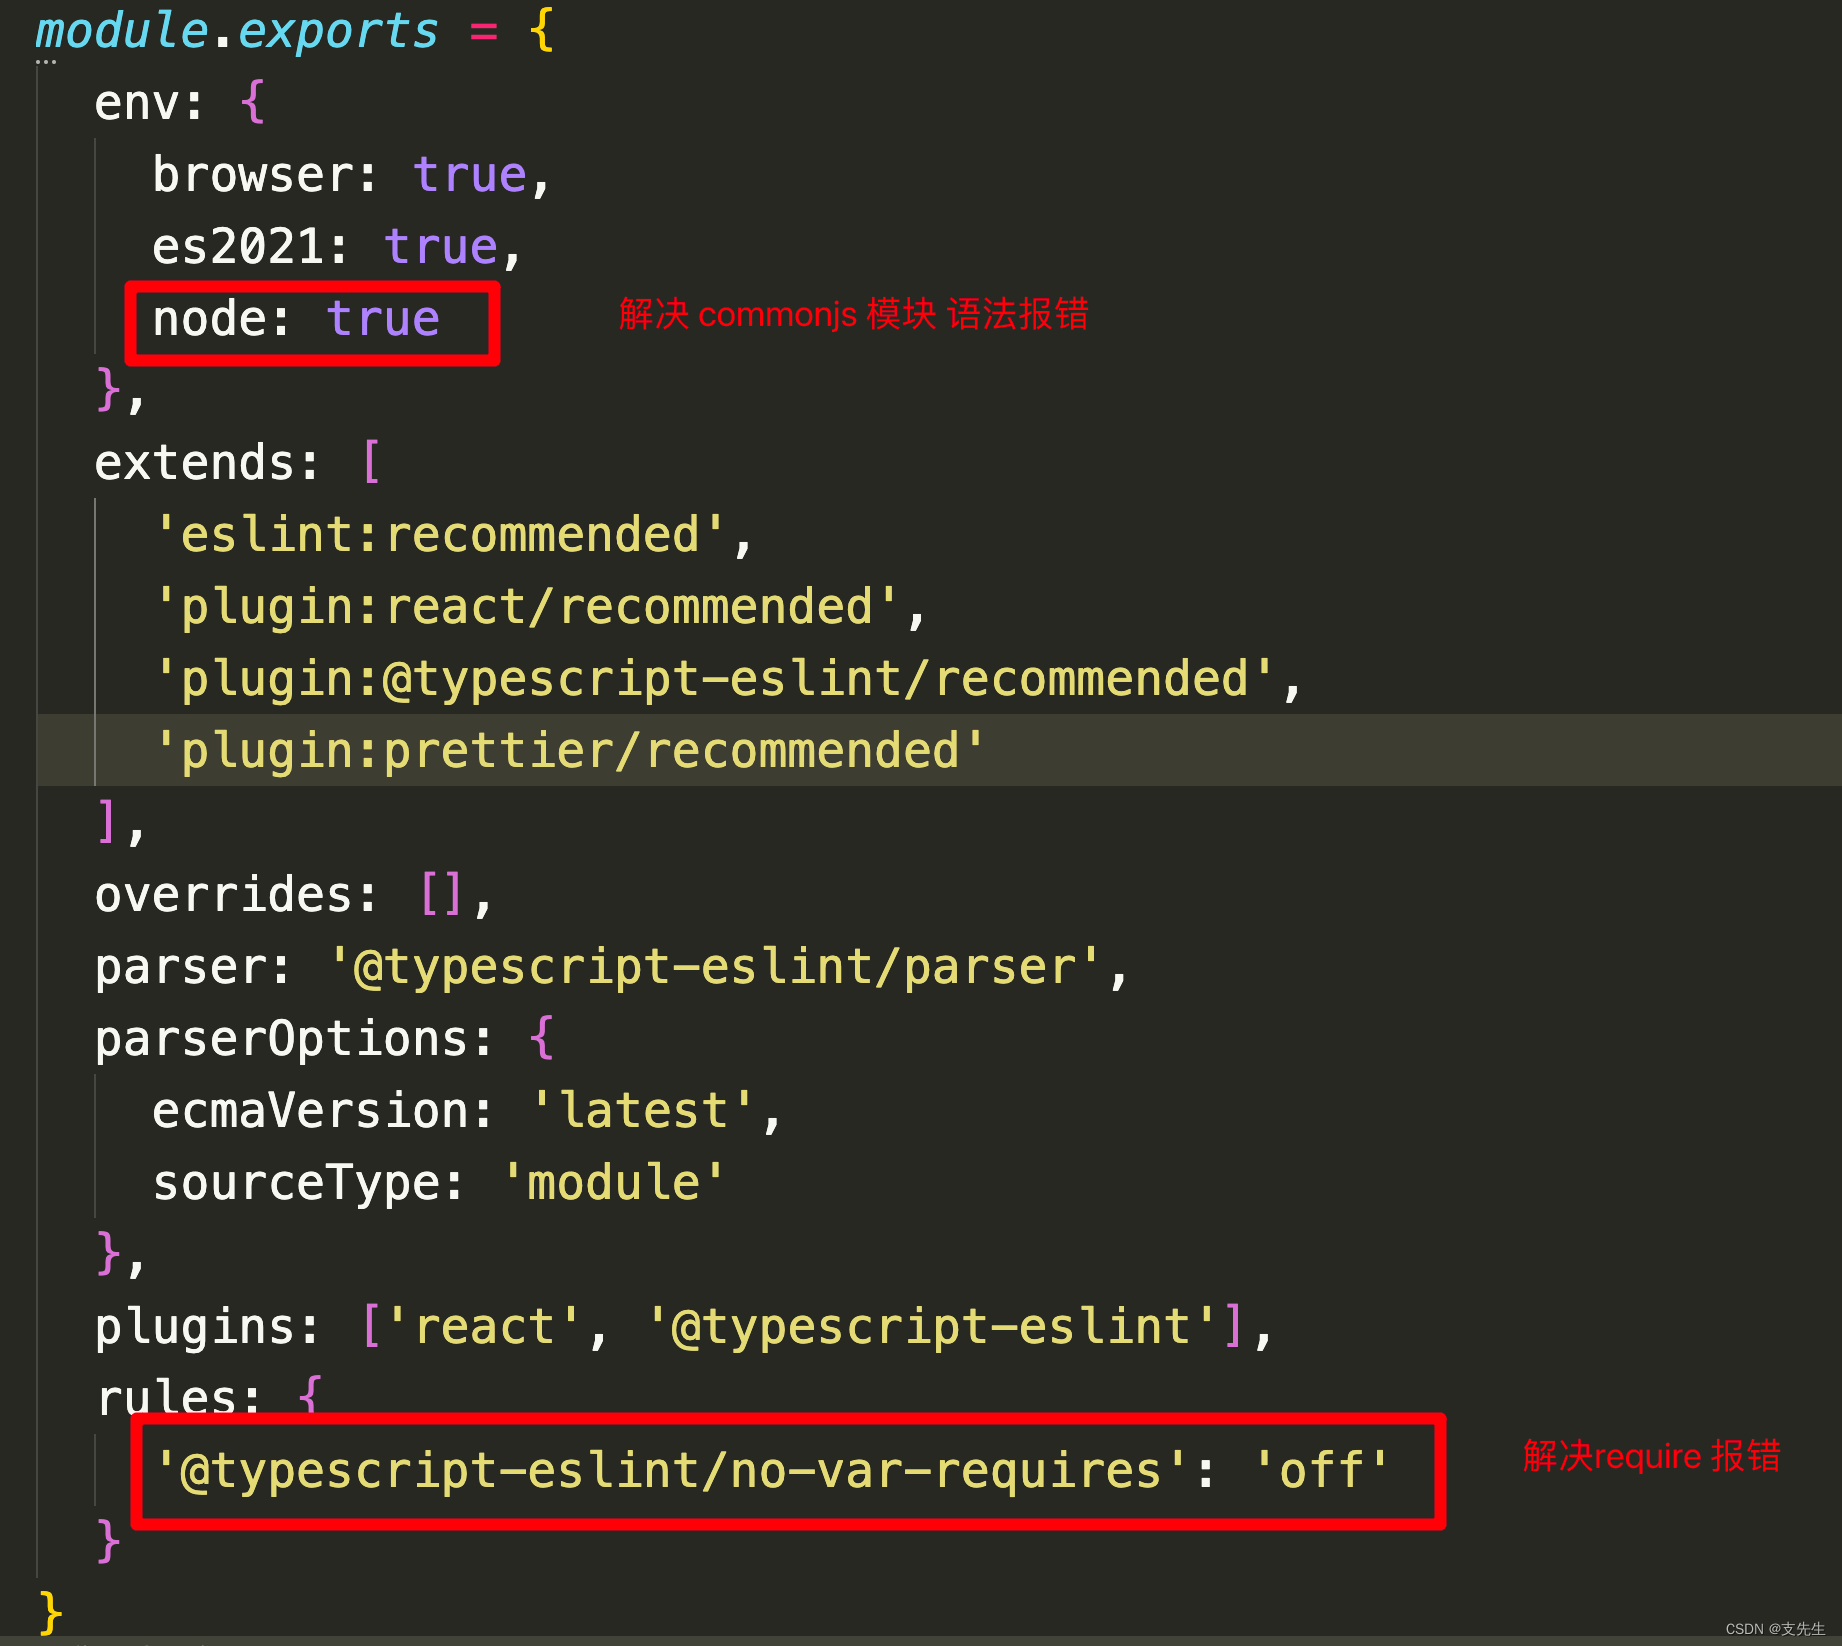
Task: Select the 'plugin:@typescript-eslint/recommended' string
Action: pos(715,679)
